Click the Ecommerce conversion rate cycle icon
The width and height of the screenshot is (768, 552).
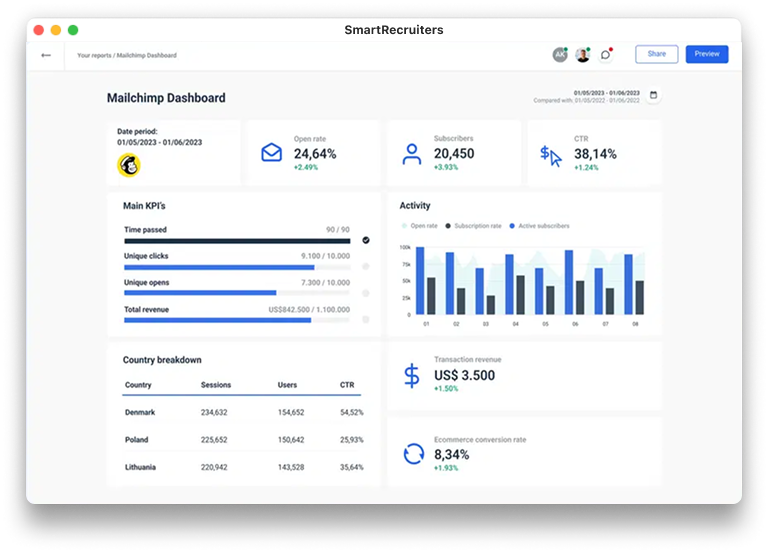pos(414,454)
